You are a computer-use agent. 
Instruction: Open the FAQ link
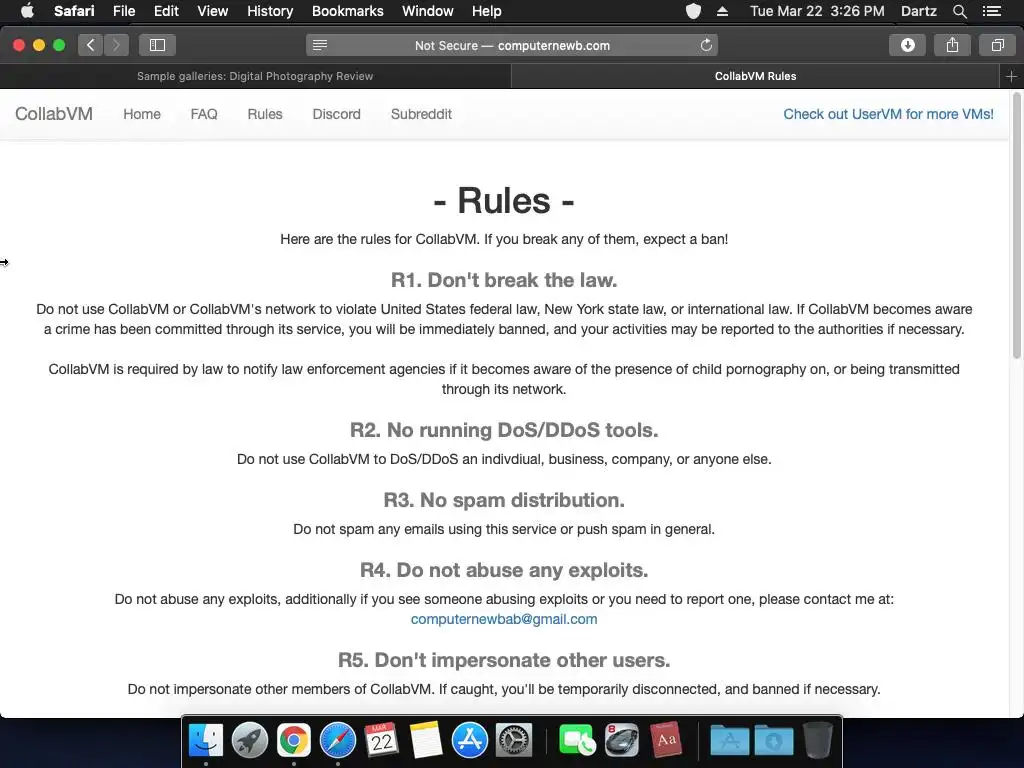204,114
